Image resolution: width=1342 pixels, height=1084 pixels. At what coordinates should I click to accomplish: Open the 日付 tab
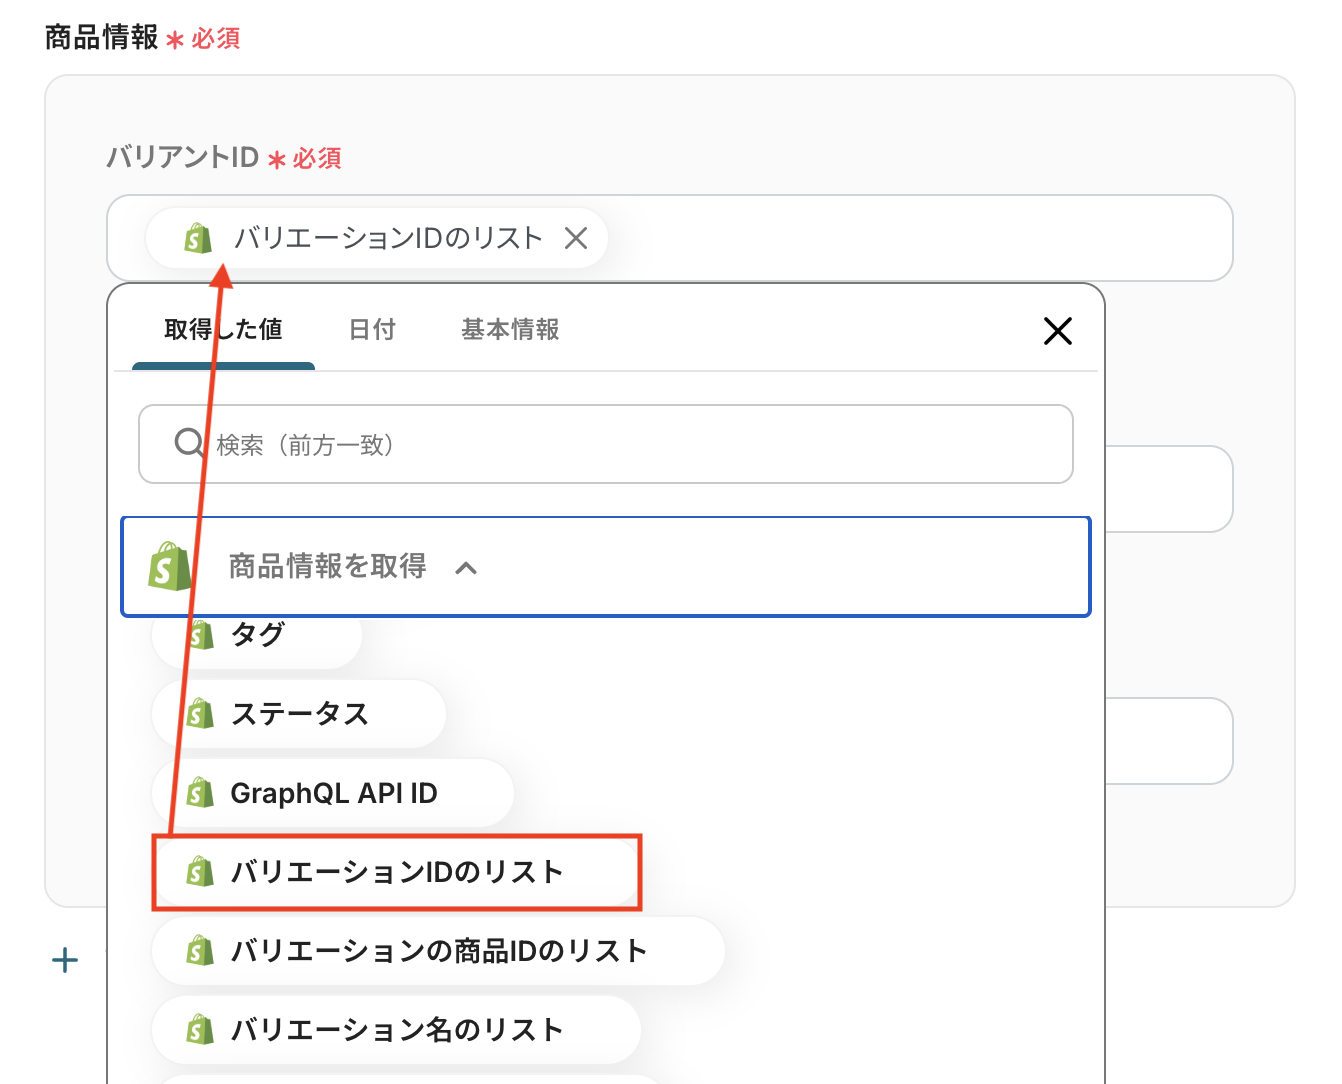(x=372, y=330)
